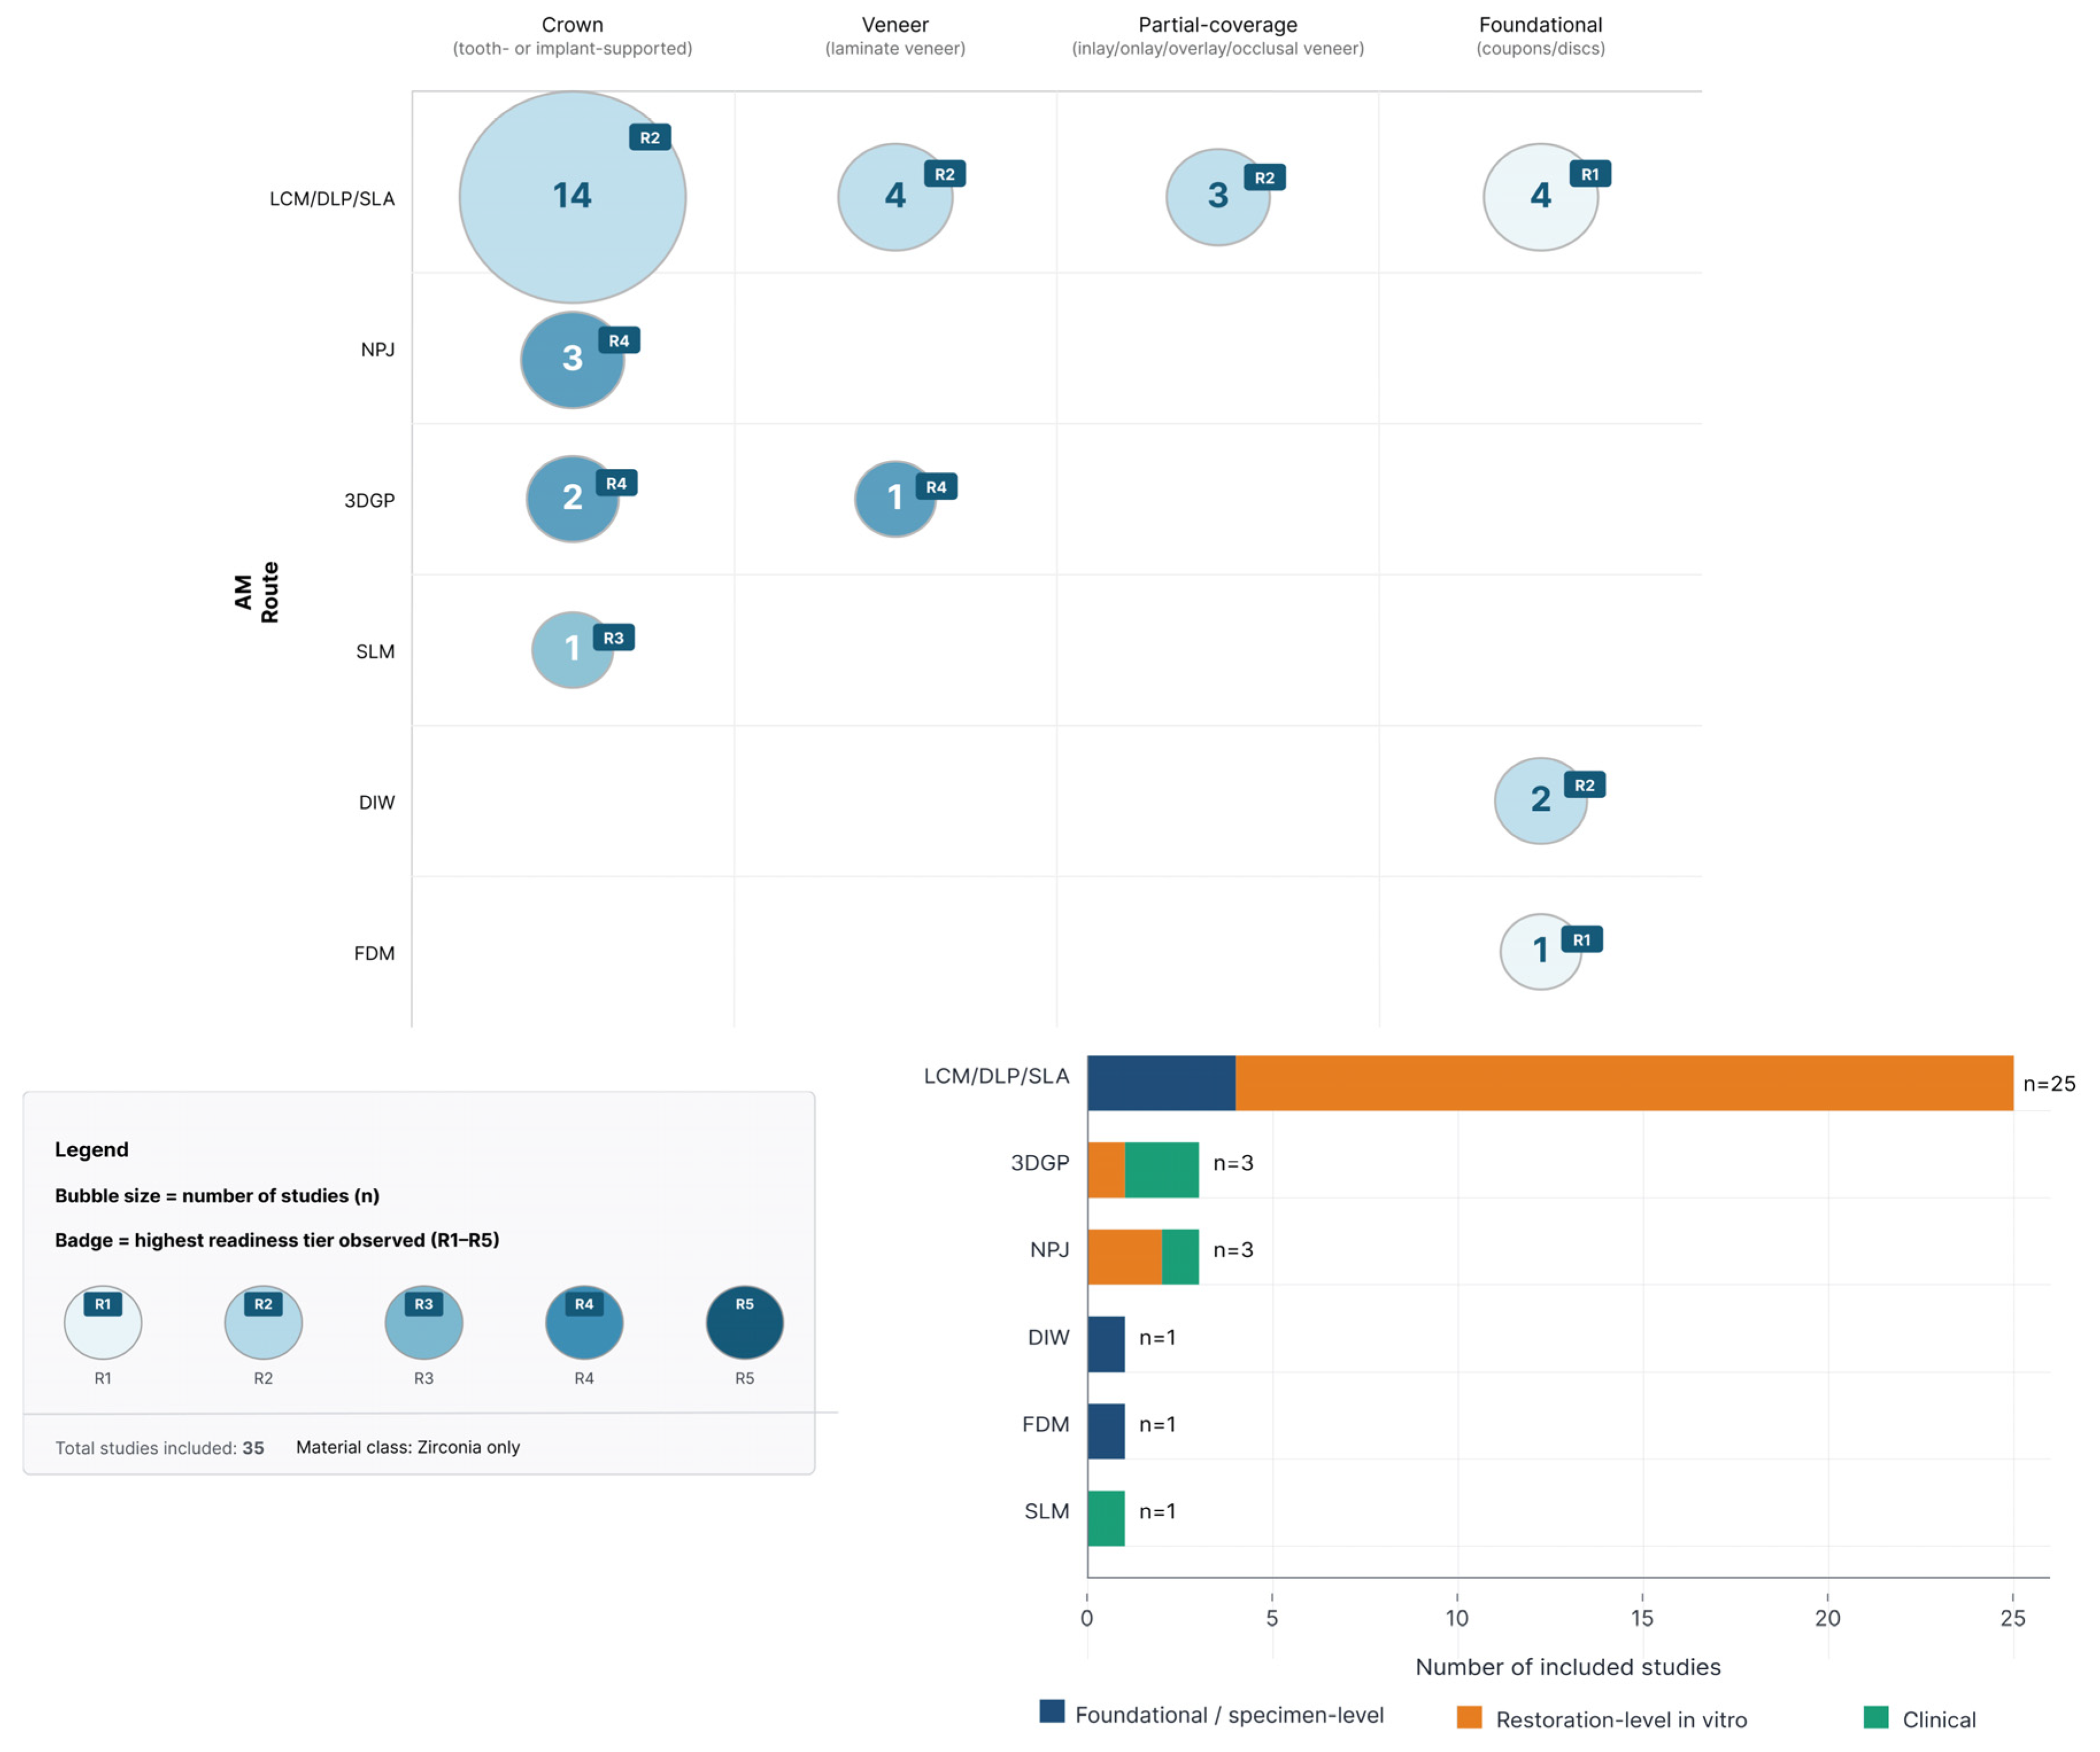Select the DIW Foundational bubble showing 2
This screenshot has width=2100, height=1752.
click(x=1540, y=800)
